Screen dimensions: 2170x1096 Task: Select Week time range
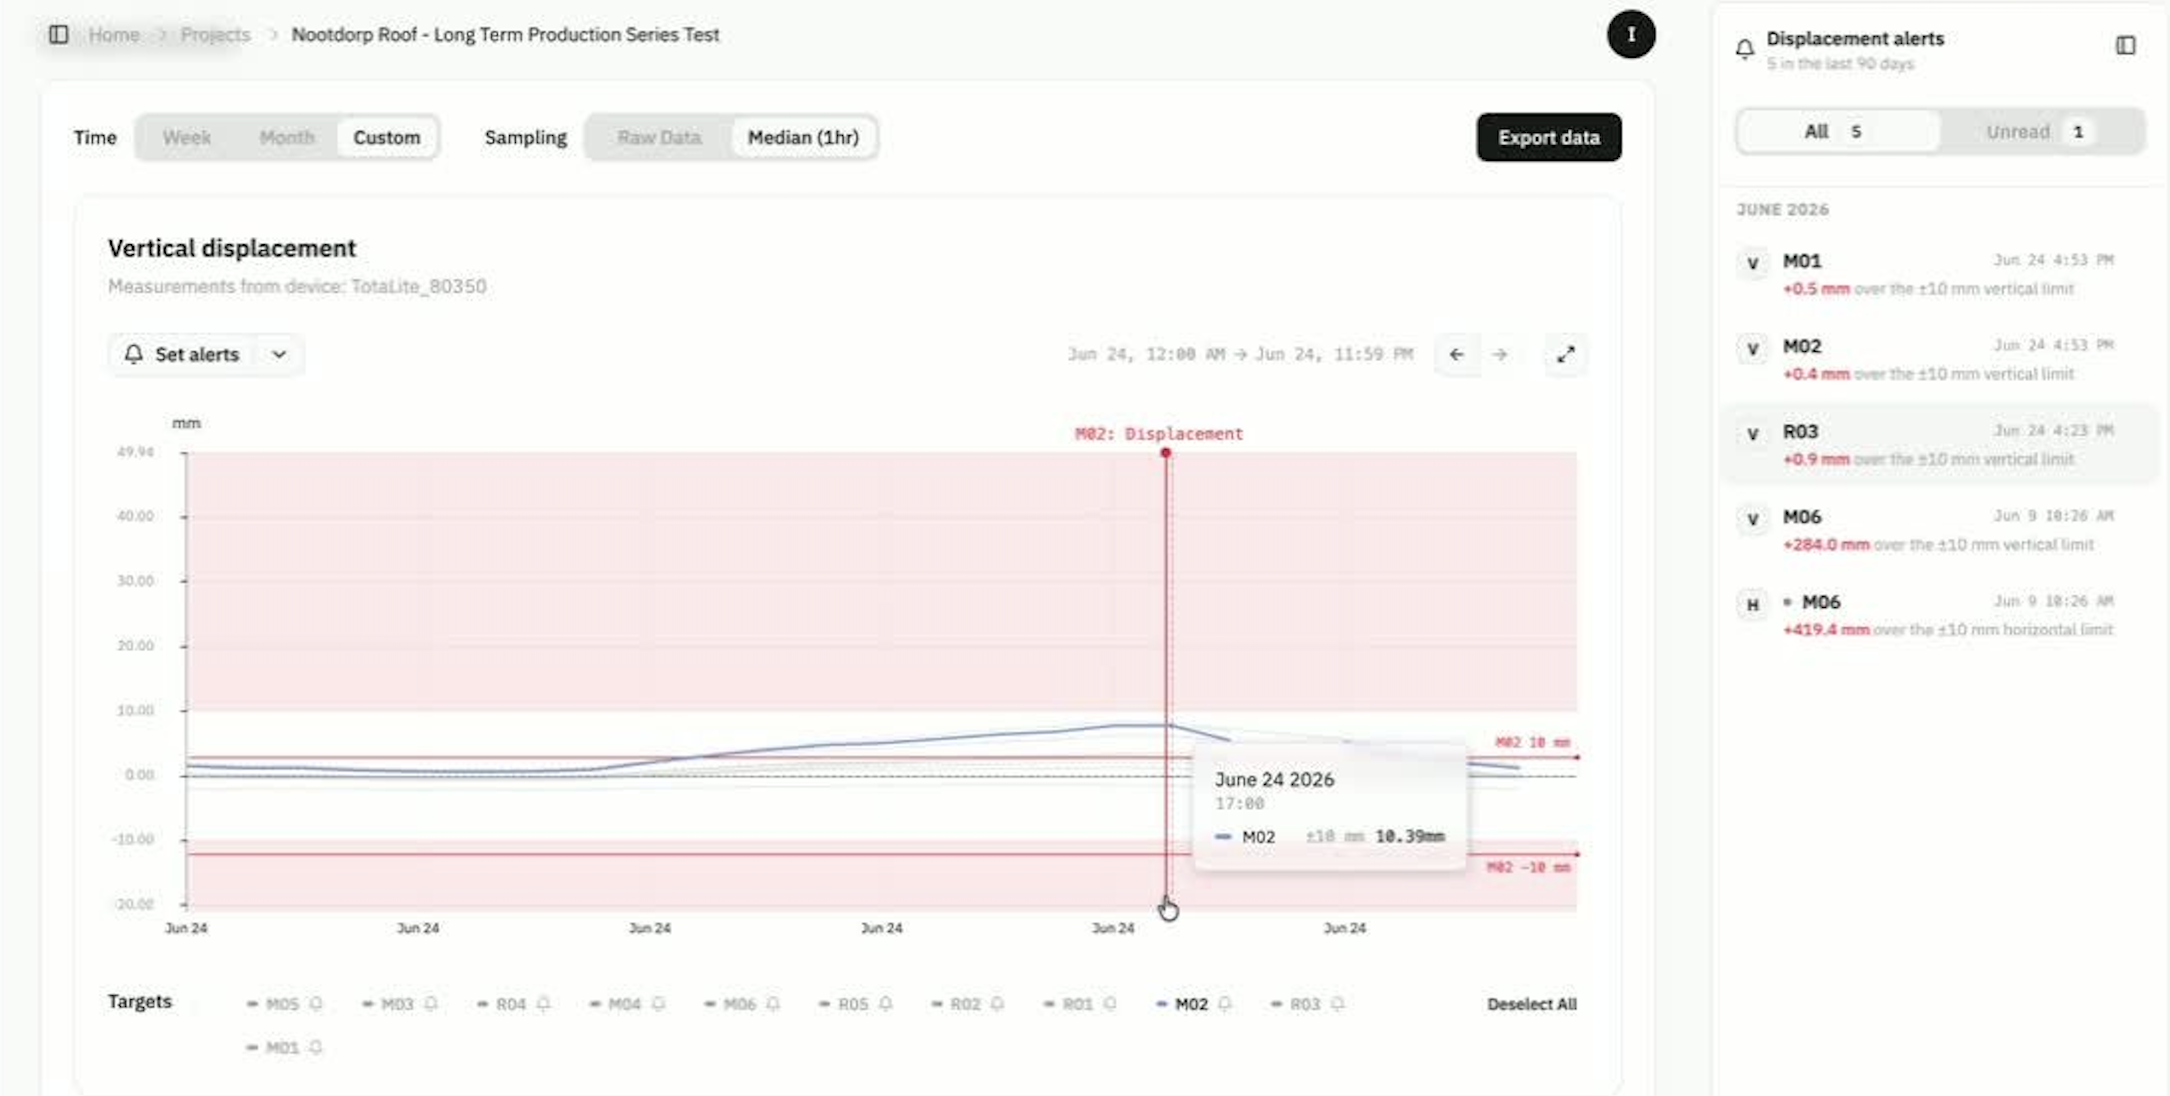click(x=187, y=138)
